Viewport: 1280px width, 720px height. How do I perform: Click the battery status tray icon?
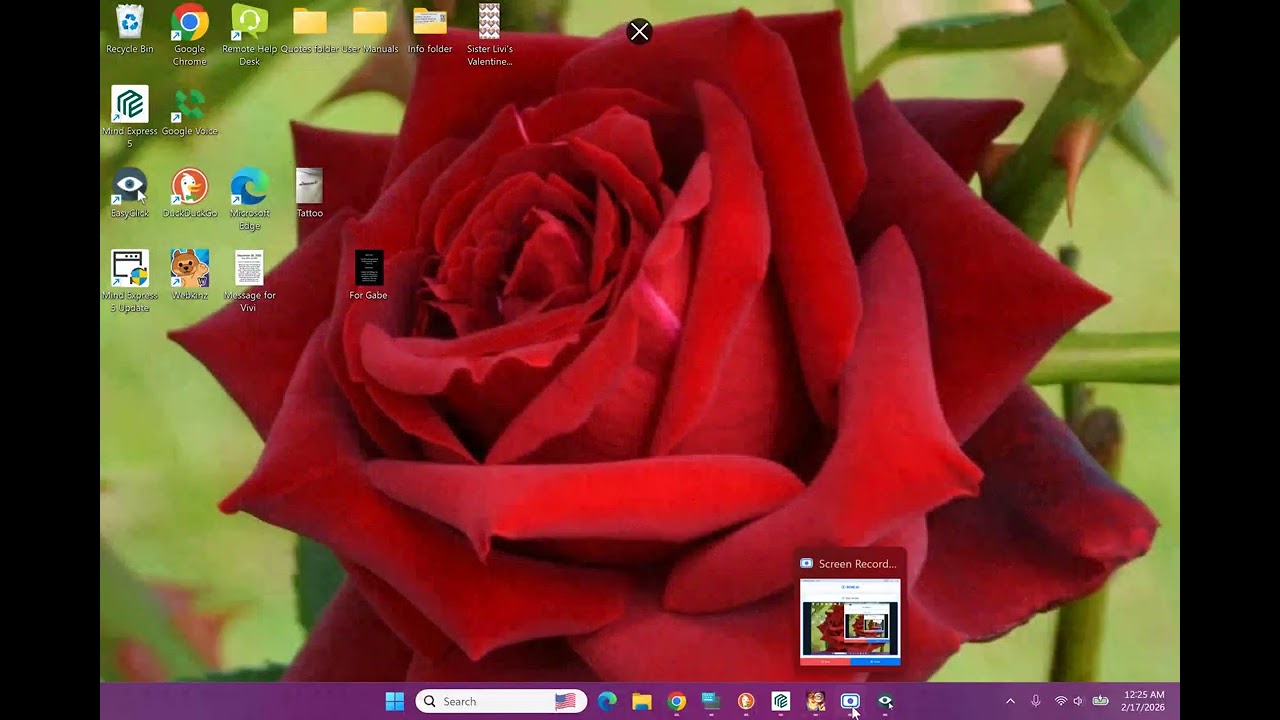(1100, 701)
